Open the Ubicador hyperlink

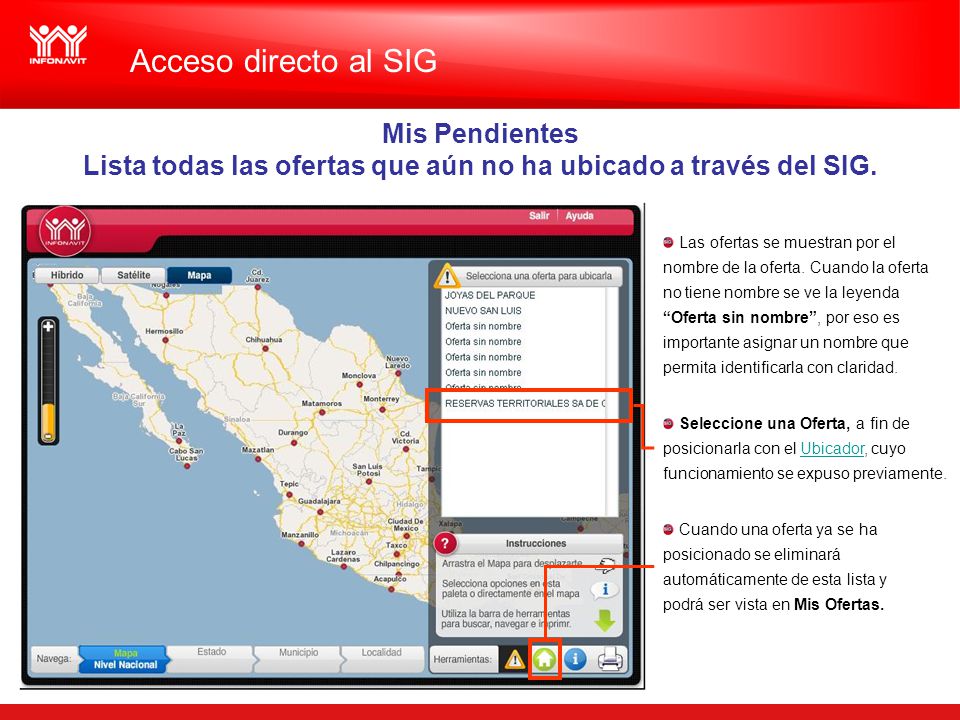(831, 449)
